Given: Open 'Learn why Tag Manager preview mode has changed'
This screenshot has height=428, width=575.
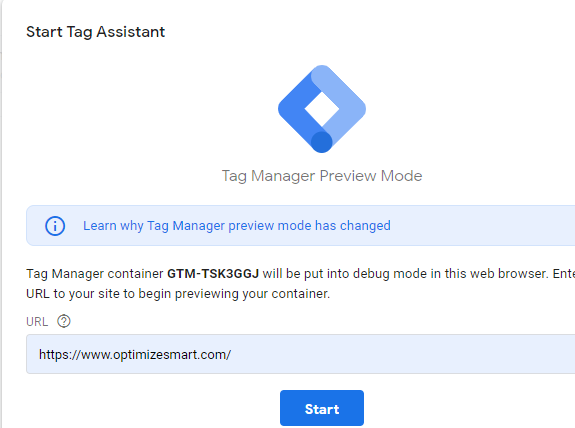Looking at the screenshot, I should point(237,226).
